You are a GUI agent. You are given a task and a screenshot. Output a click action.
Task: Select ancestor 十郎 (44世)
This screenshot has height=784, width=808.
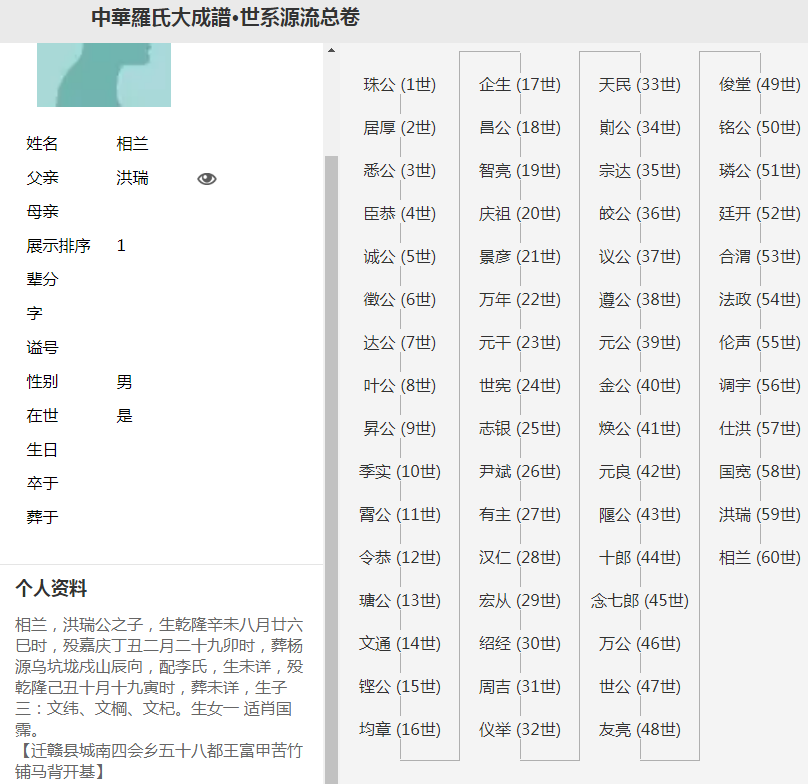click(x=639, y=558)
